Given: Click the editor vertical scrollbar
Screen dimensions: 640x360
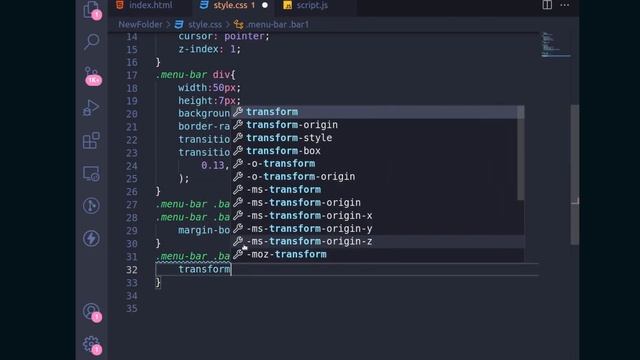Looking at the screenshot, I should coord(575,175).
